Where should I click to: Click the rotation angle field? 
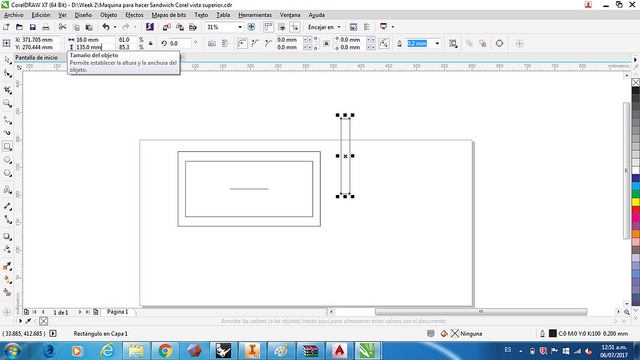click(180, 43)
